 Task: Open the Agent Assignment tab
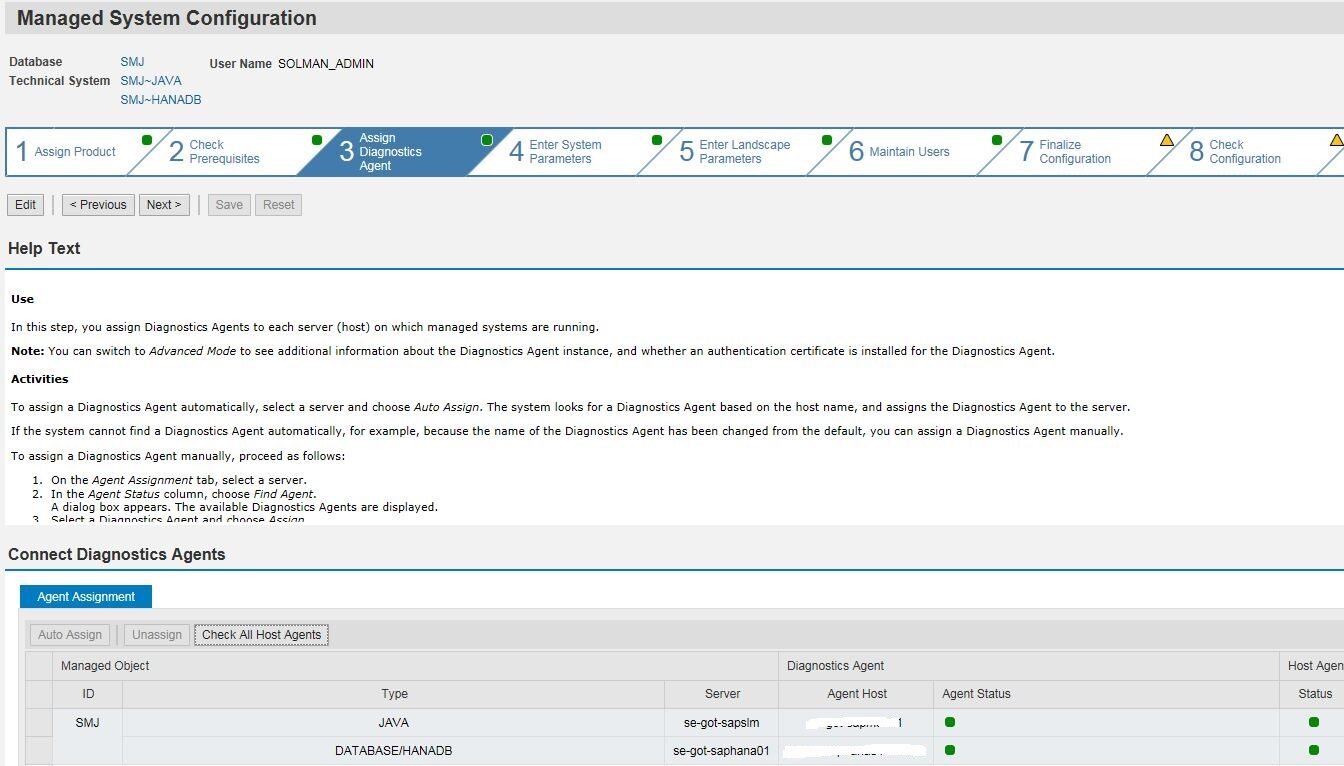tap(86, 597)
